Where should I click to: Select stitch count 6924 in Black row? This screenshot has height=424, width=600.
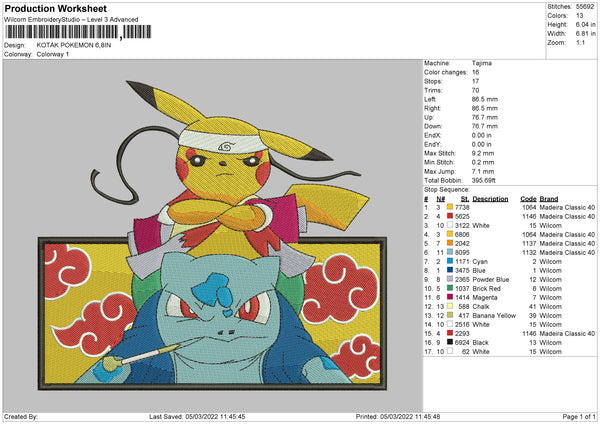[462, 342]
